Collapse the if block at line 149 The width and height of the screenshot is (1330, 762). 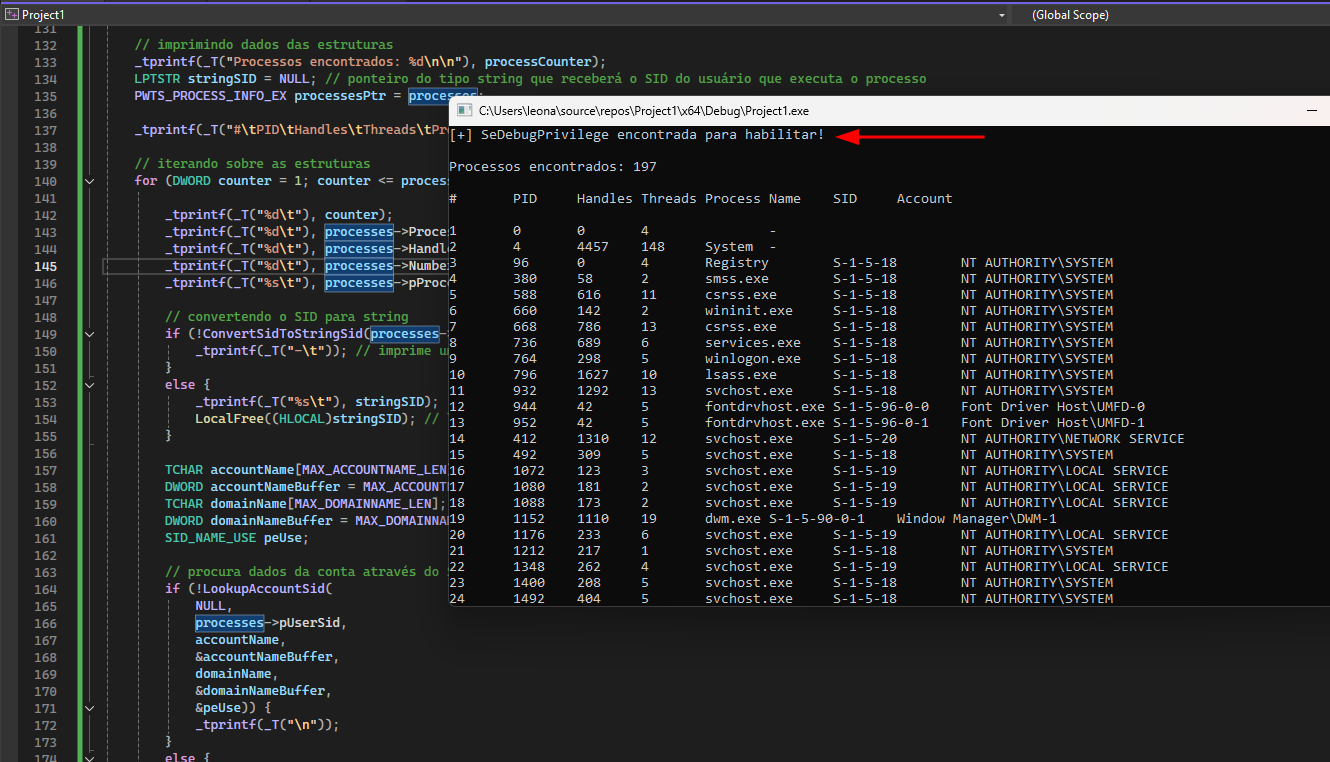coord(89,334)
